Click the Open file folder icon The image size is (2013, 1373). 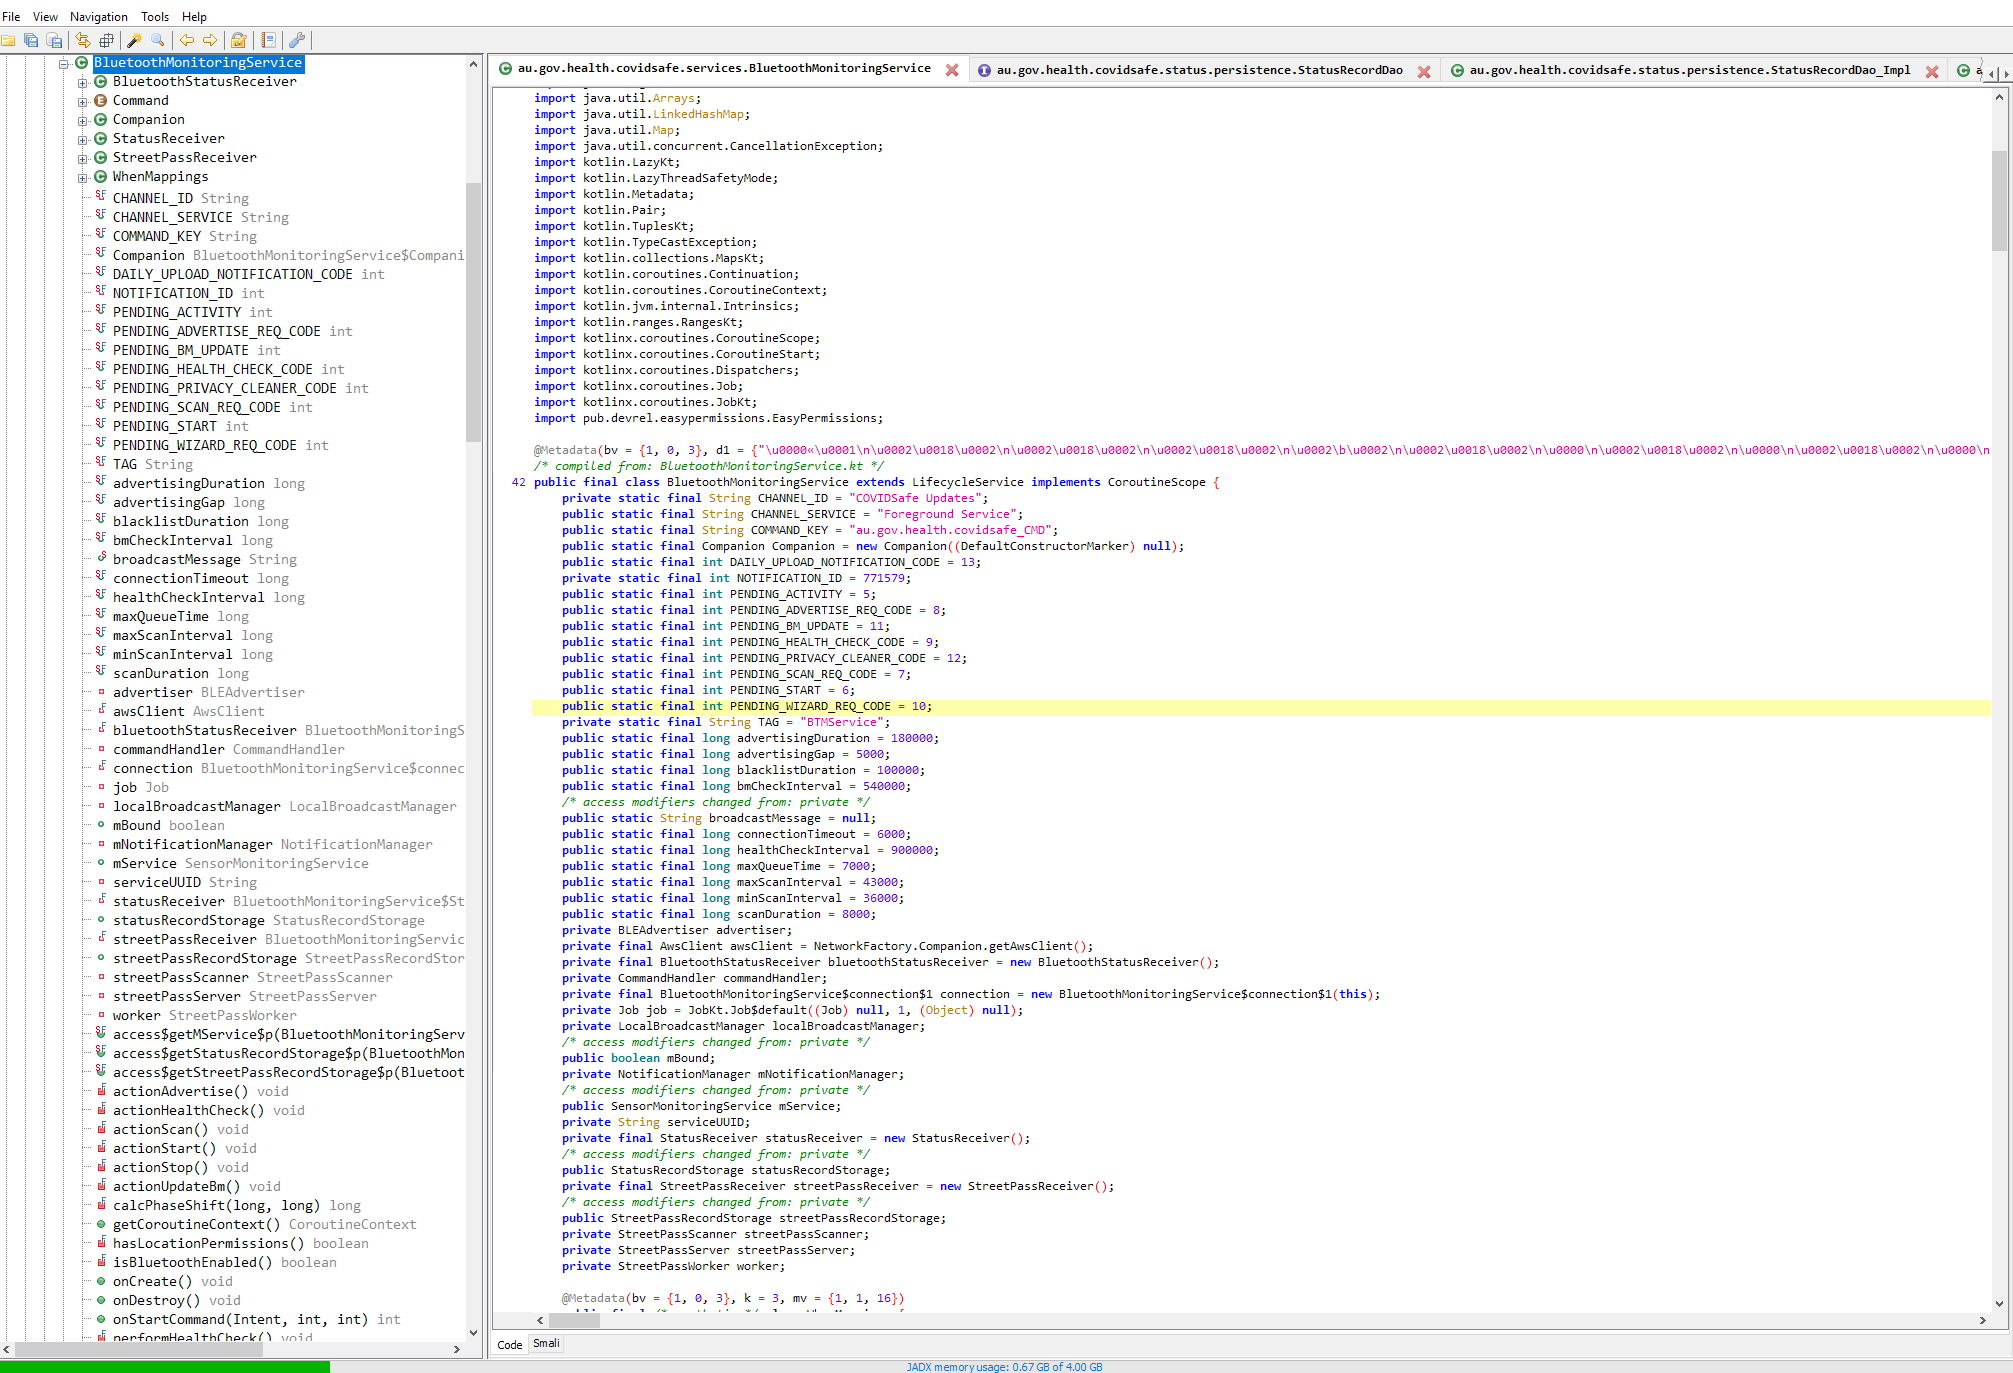[9, 41]
